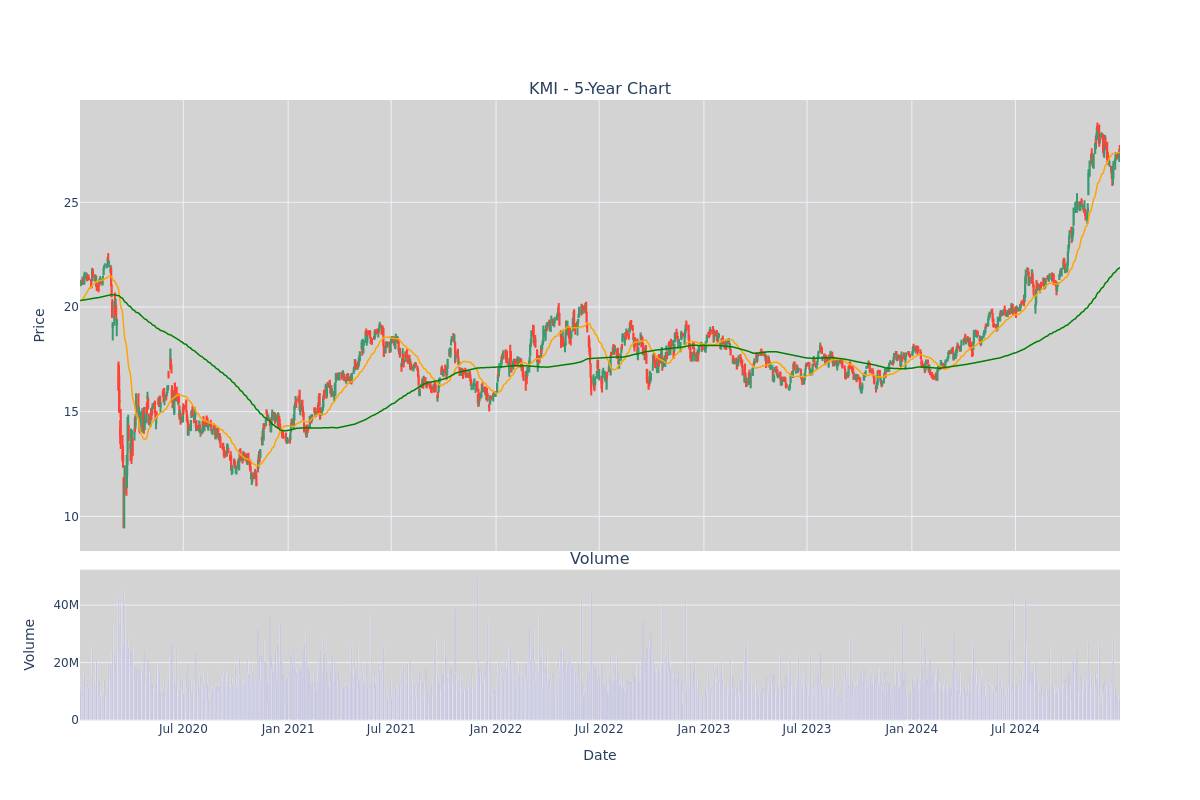Select the rotated "Volume" y-axis label
The height and width of the screenshot is (800, 1200).
pyautogui.click(x=31, y=644)
